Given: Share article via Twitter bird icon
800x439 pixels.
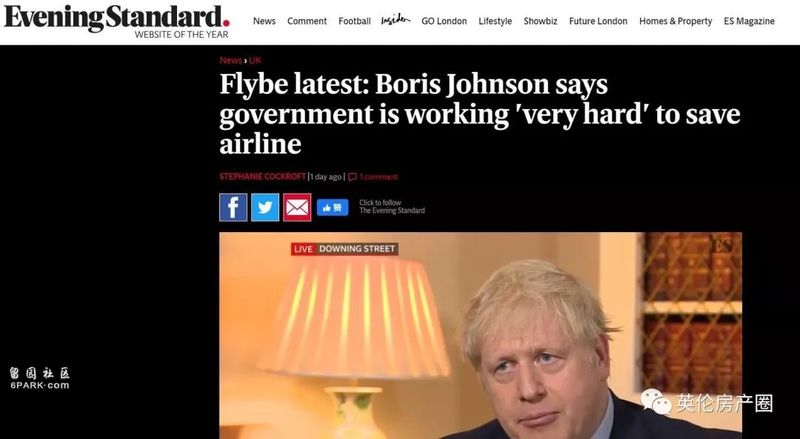Looking at the screenshot, I should (265, 207).
